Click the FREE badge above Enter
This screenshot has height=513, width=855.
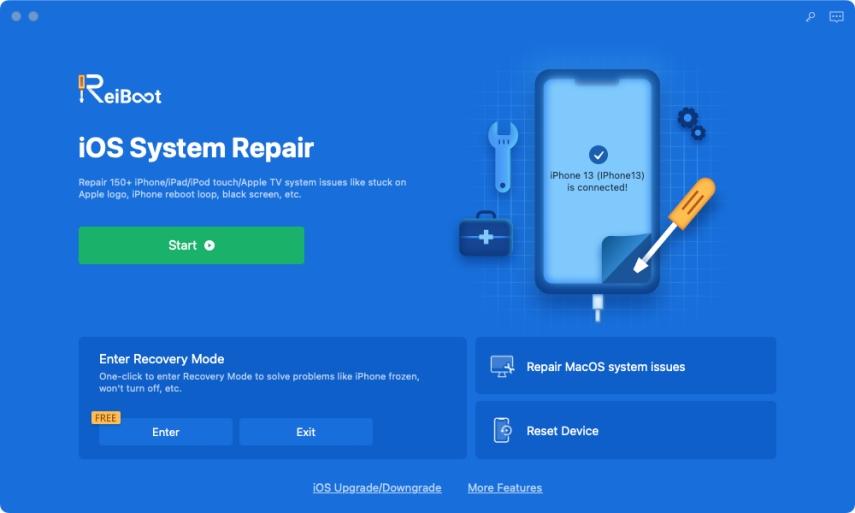pyautogui.click(x=106, y=418)
